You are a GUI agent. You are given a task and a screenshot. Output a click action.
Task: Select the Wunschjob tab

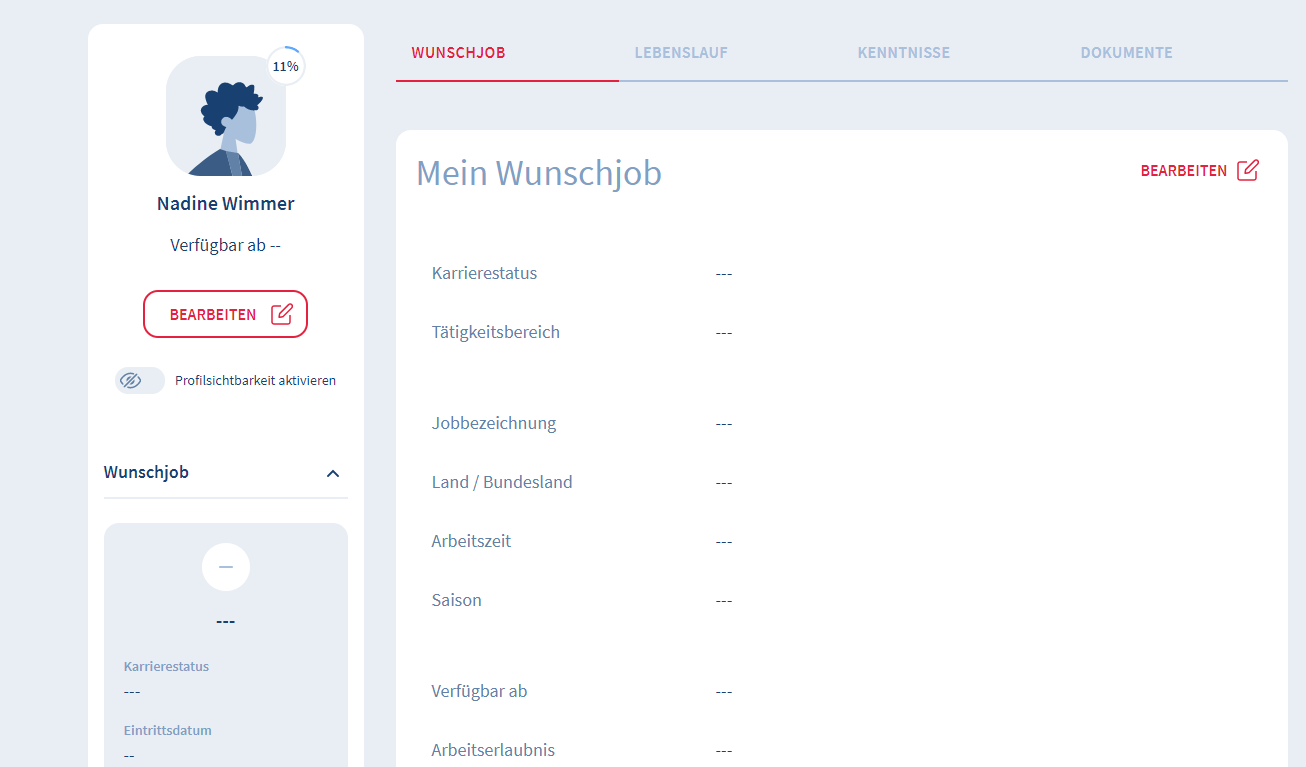(458, 53)
